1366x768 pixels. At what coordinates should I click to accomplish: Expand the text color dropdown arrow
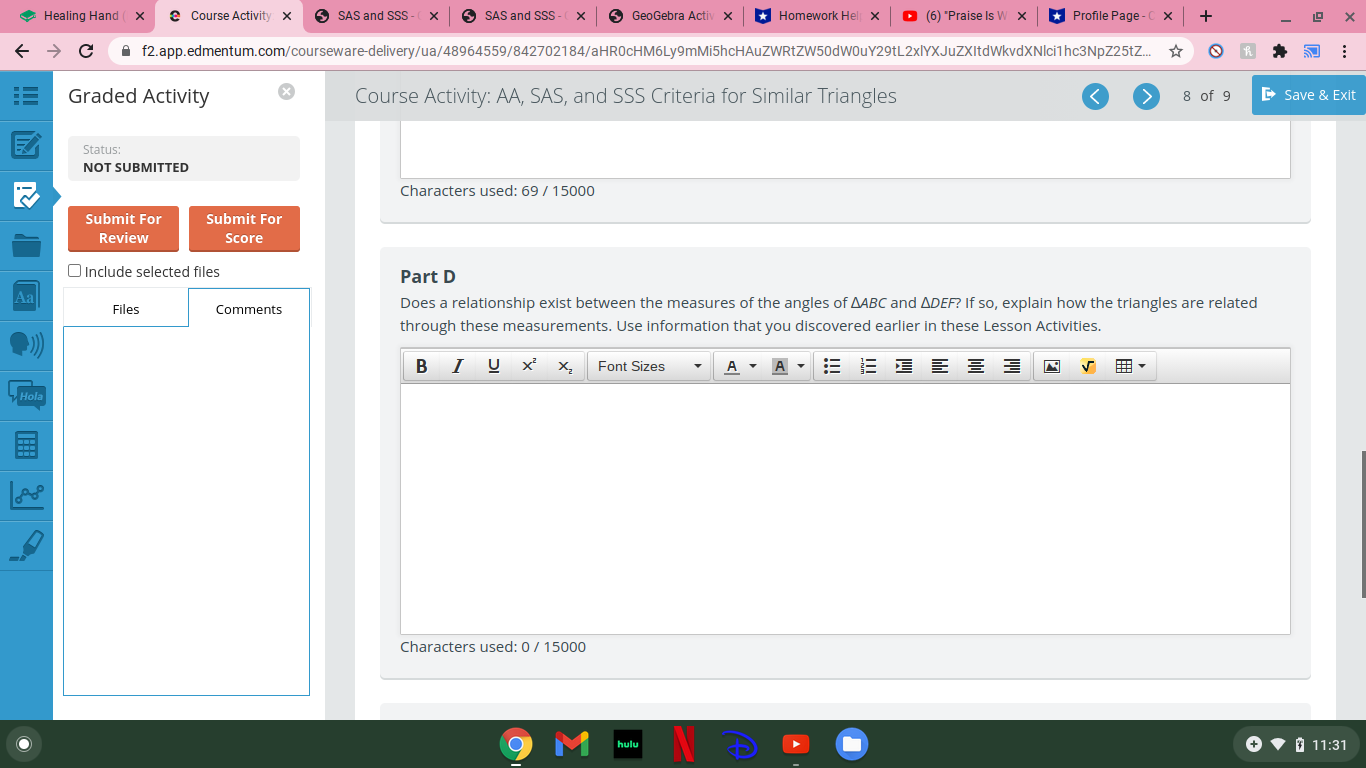tap(751, 366)
